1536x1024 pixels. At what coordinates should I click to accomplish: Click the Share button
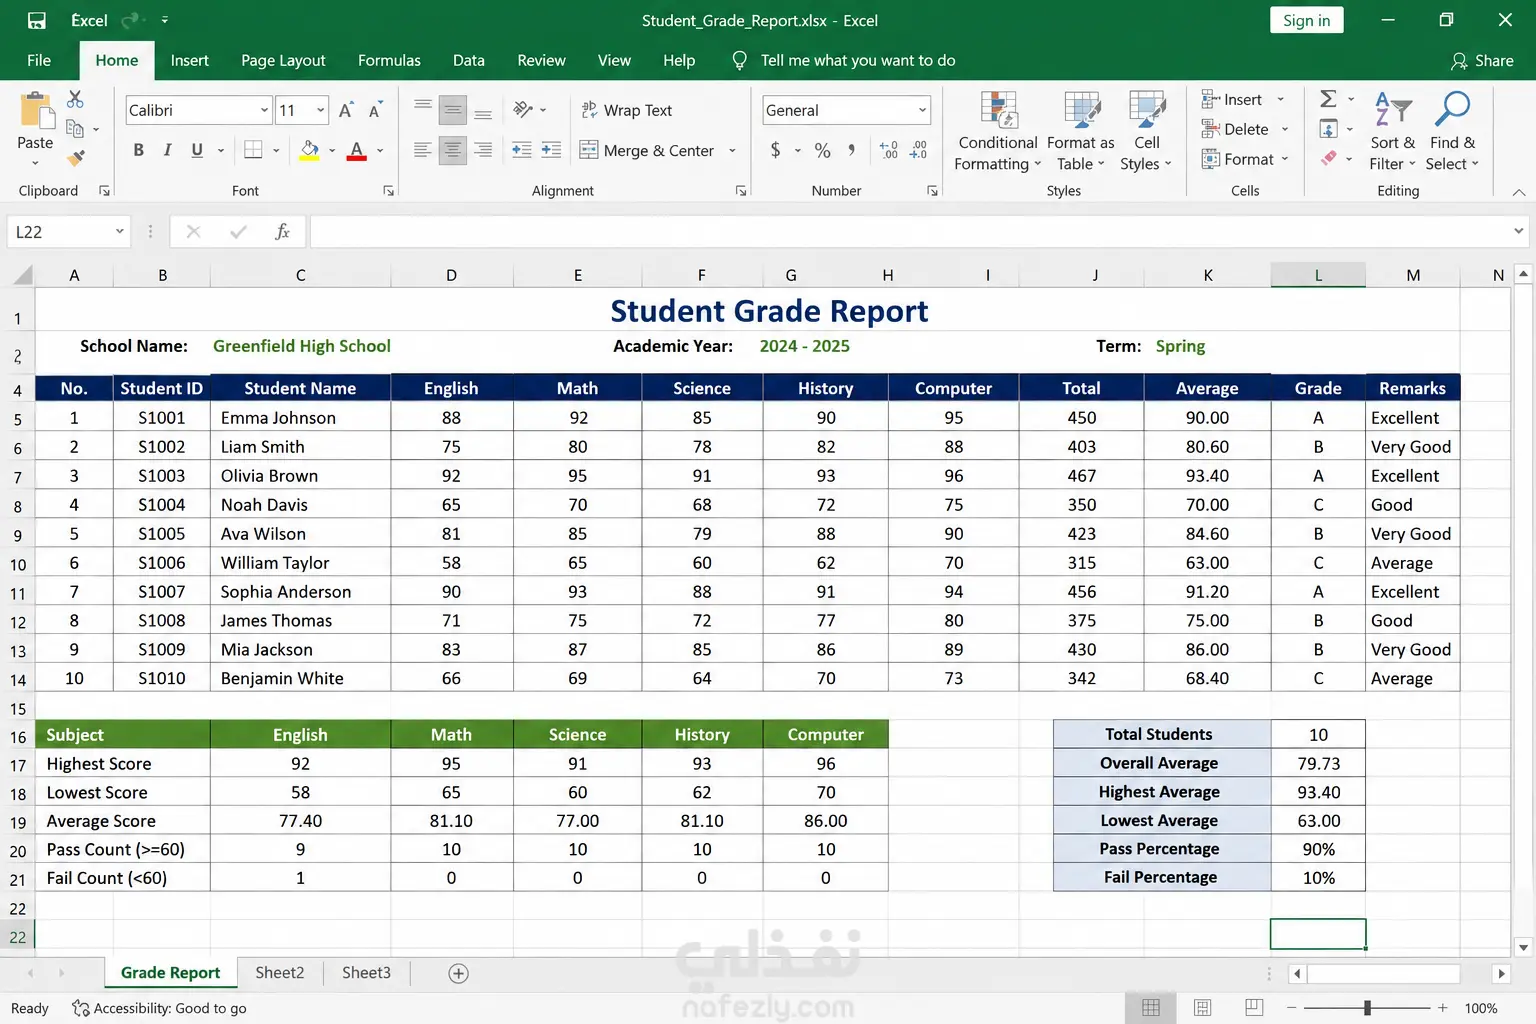pyautogui.click(x=1482, y=60)
